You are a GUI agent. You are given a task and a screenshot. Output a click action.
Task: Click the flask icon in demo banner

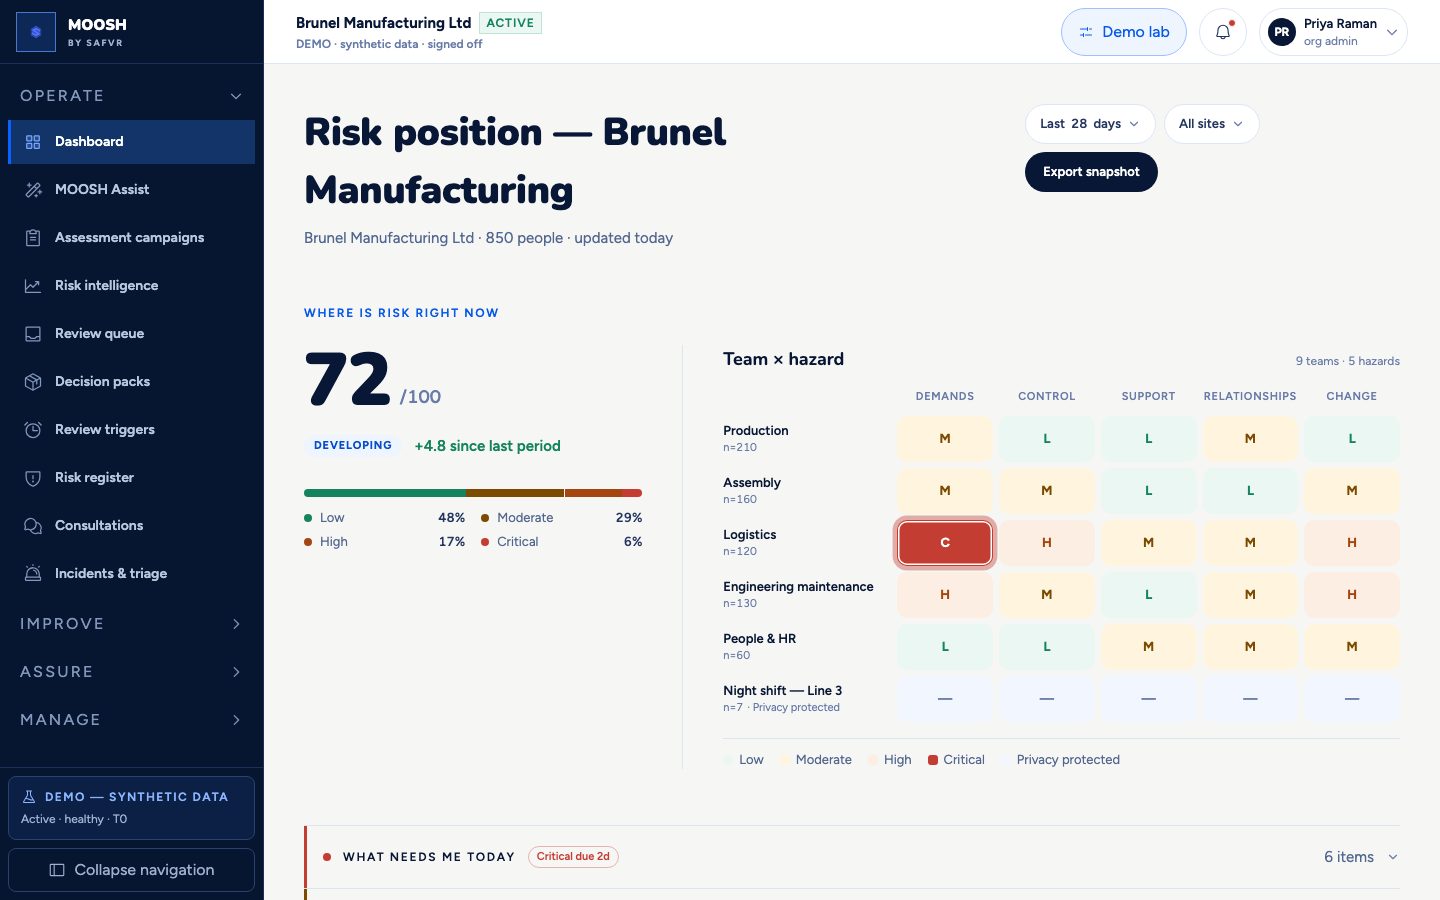[29, 797]
